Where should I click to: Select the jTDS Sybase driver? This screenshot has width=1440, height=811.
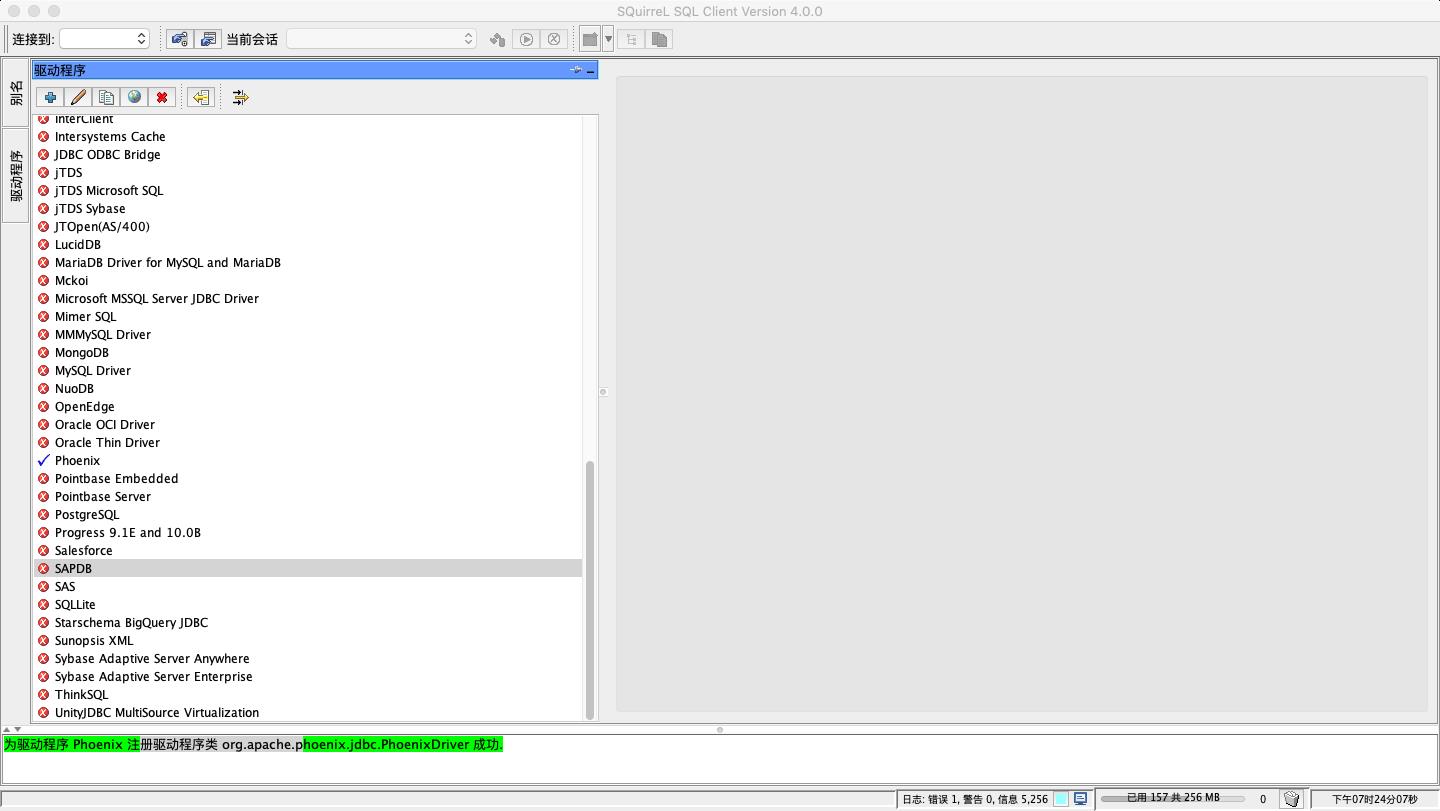(x=308, y=208)
